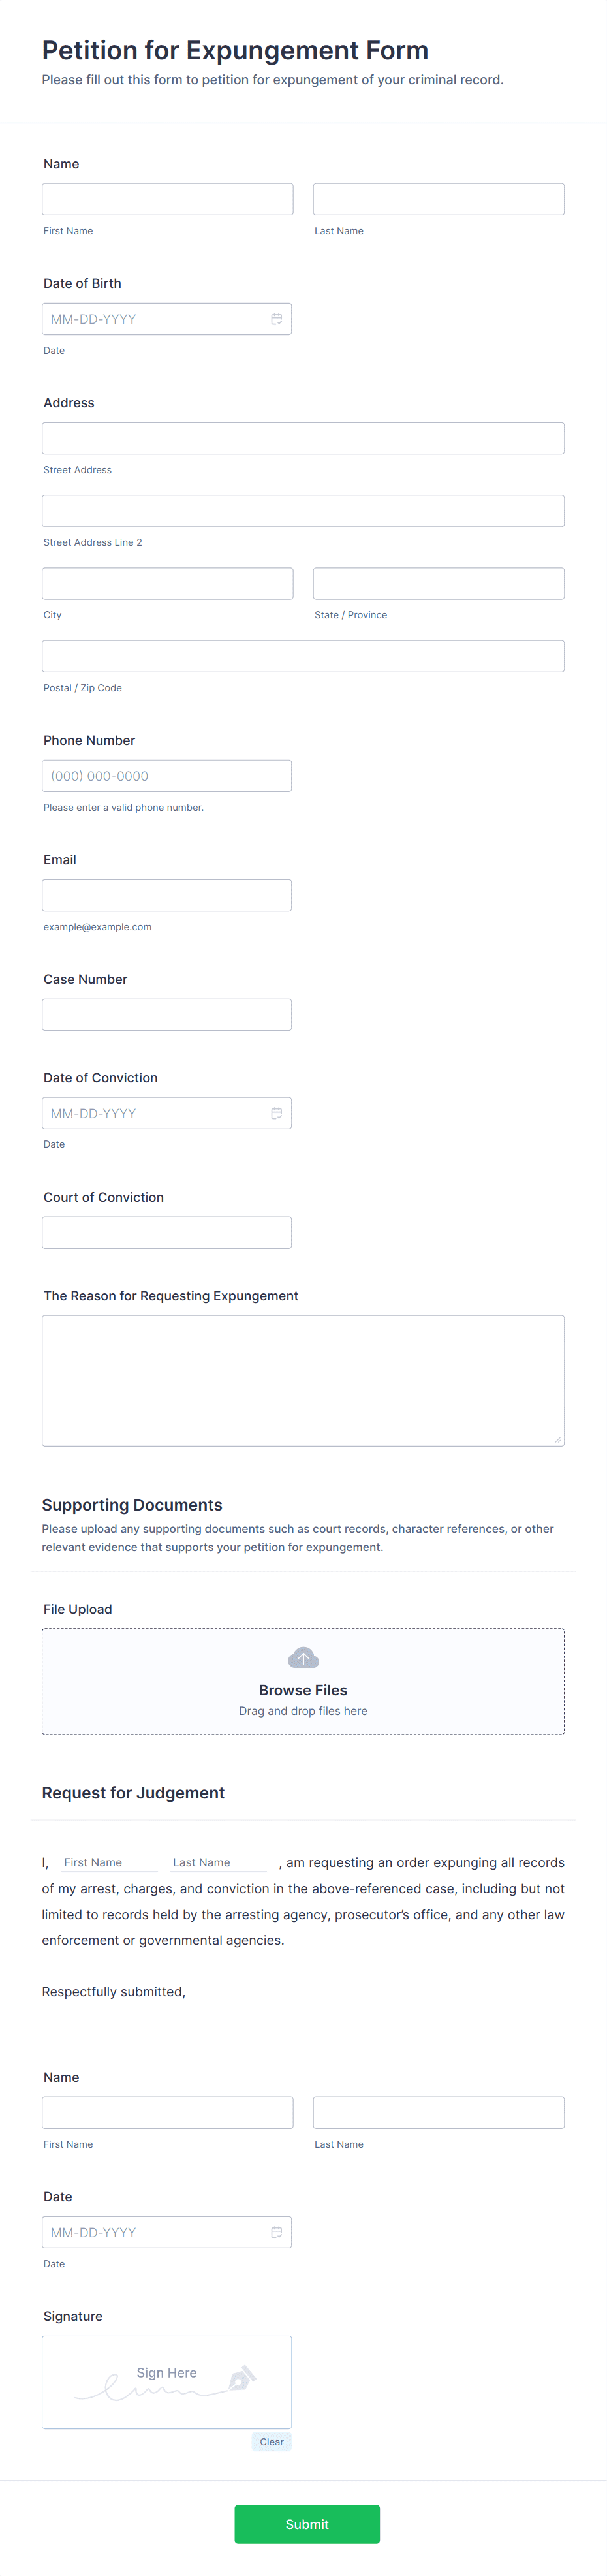Click the Court of Conviction field
This screenshot has height=2576, width=607.
(x=166, y=1232)
